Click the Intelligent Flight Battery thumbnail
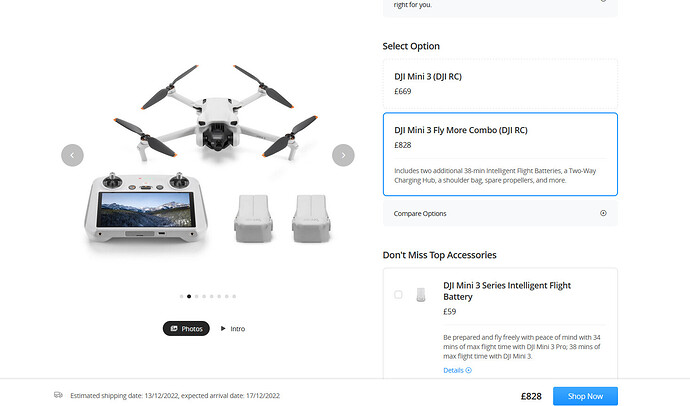 [x=421, y=295]
